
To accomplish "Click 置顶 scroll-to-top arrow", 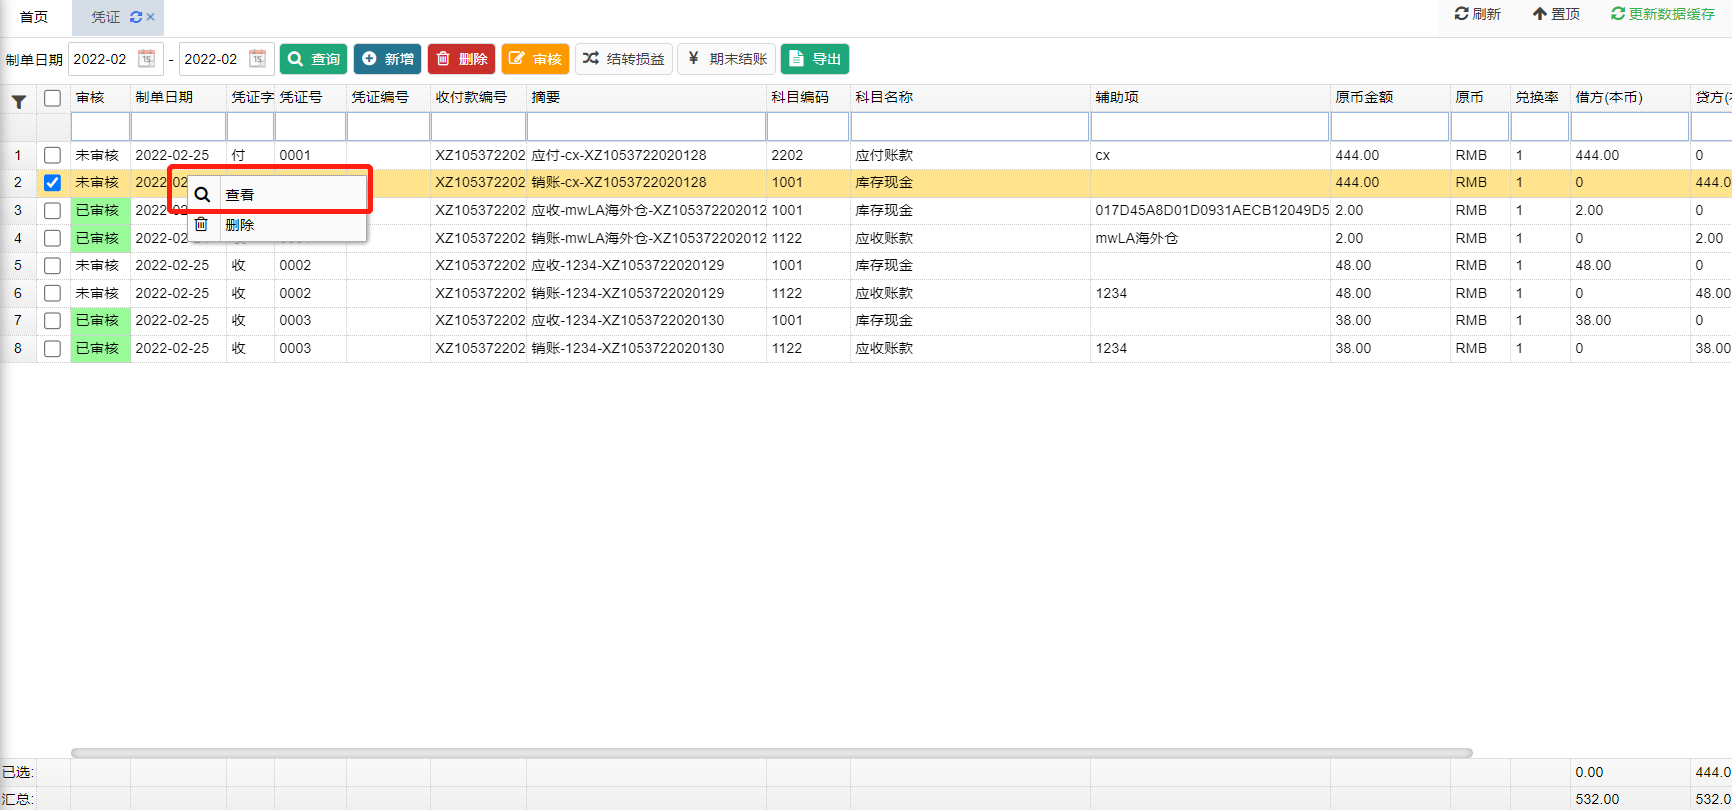I will click(x=1556, y=14).
